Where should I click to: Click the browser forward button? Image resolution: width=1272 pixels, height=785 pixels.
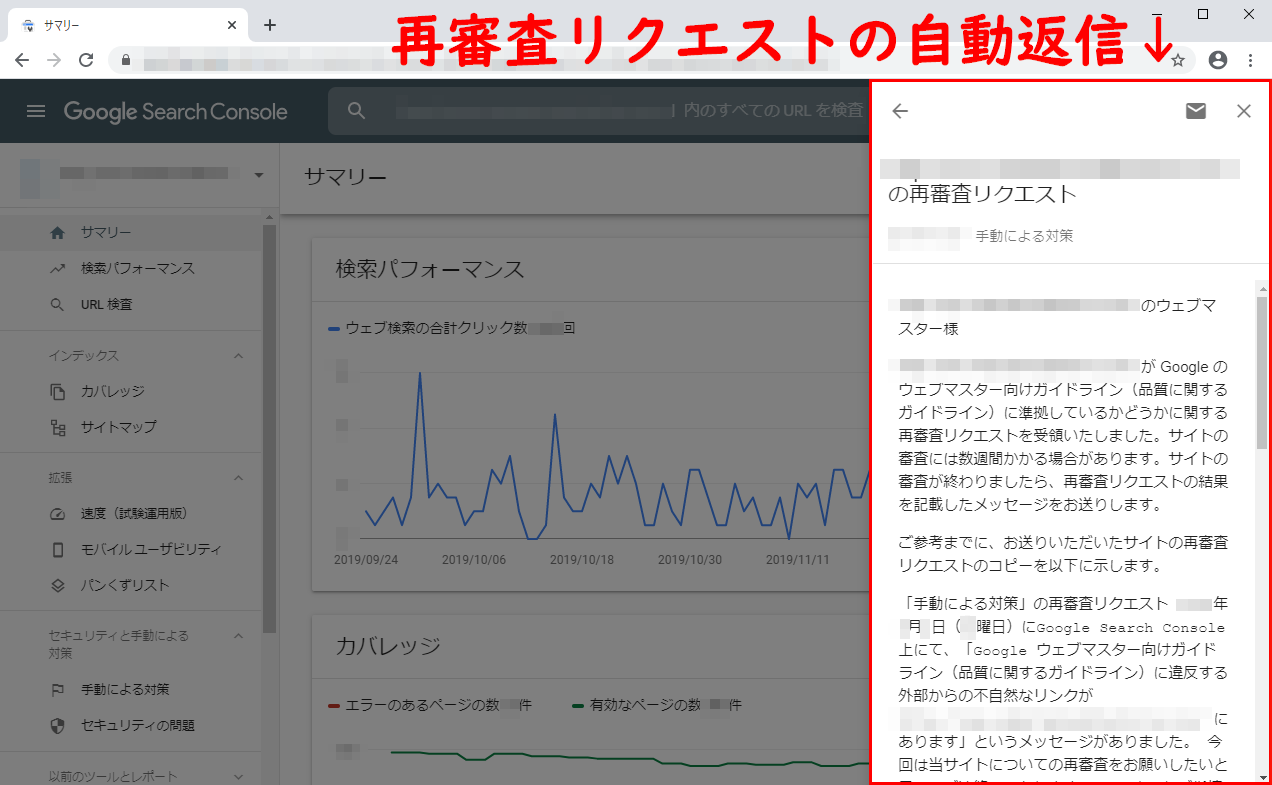[x=54, y=60]
